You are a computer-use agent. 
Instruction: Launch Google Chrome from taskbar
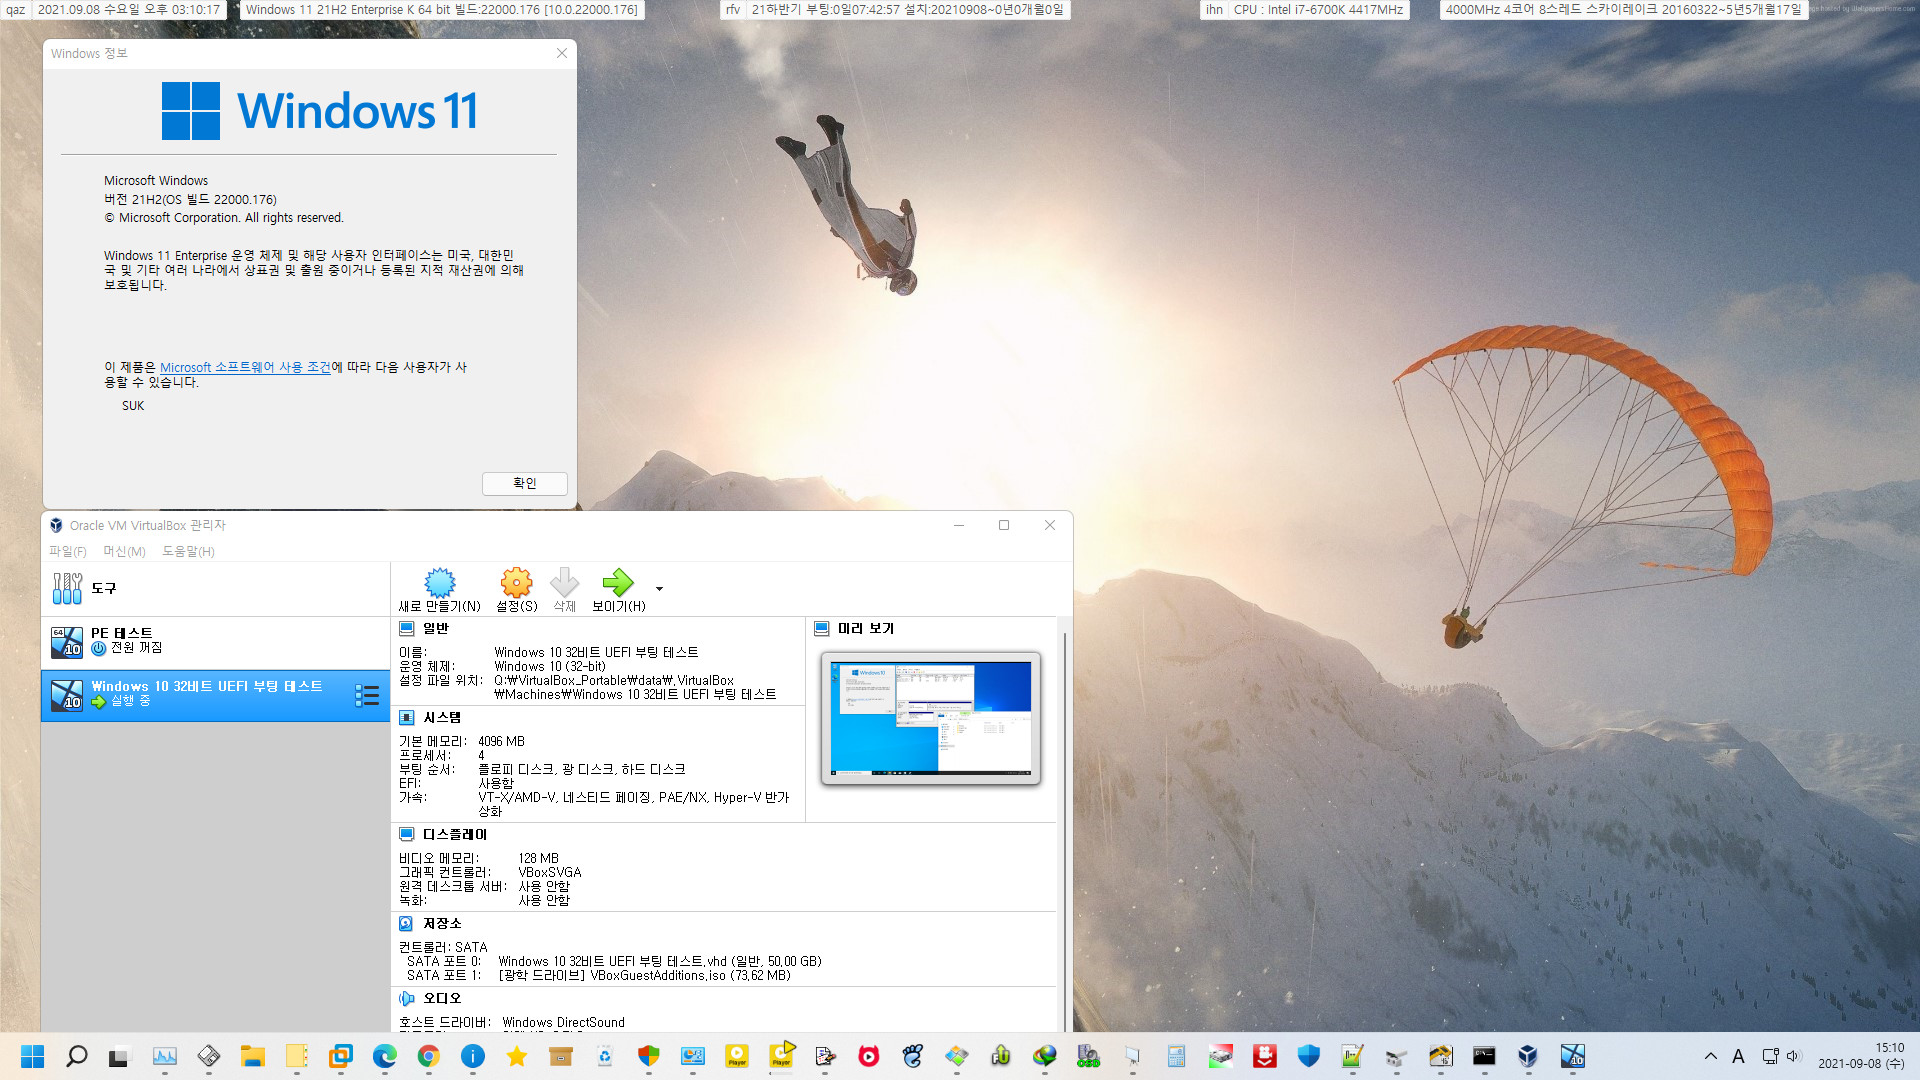[x=428, y=1056]
